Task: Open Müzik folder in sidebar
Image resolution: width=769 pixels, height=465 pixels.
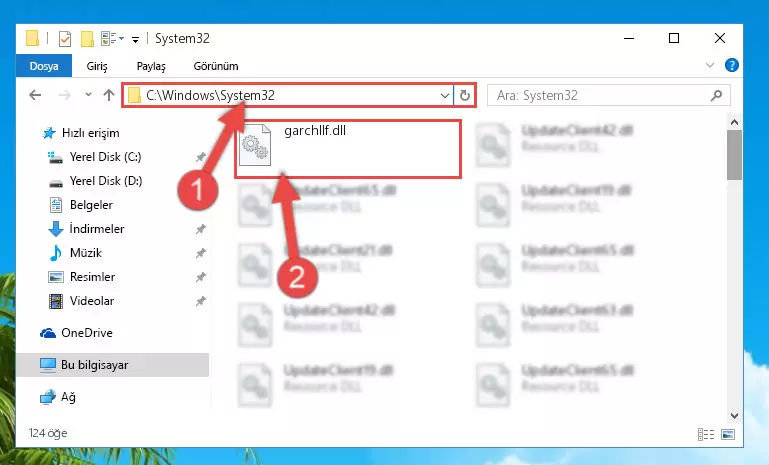Action: tap(76, 253)
